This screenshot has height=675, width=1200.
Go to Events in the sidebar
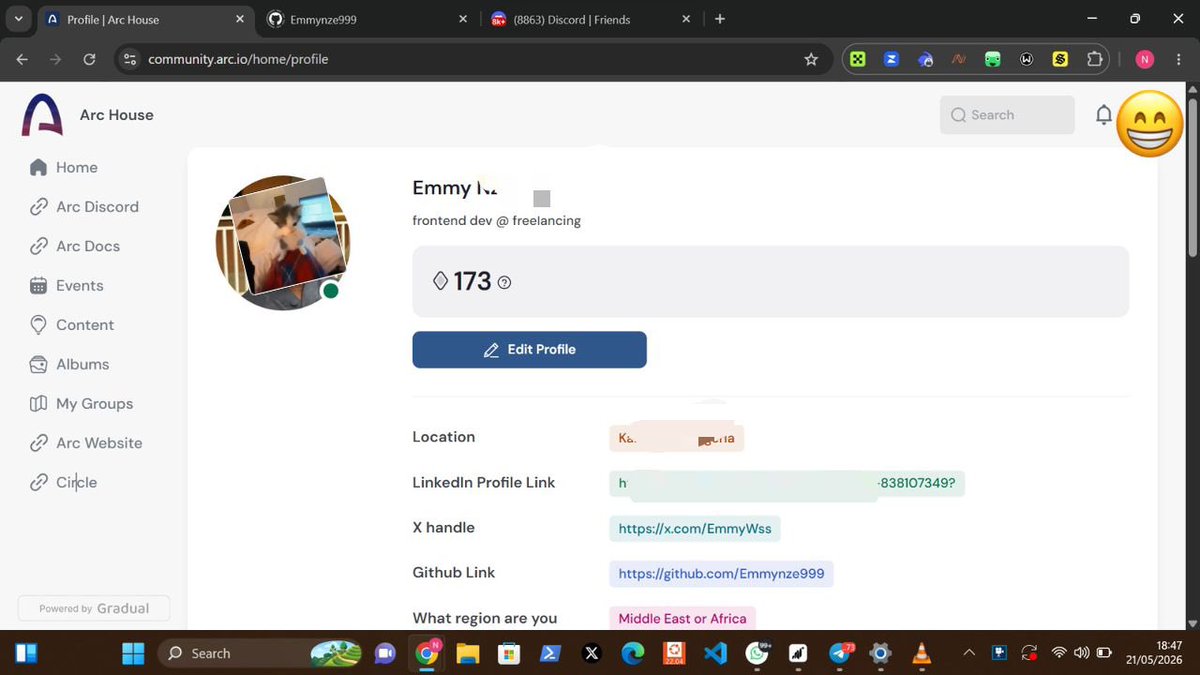pyautogui.click(x=66, y=285)
